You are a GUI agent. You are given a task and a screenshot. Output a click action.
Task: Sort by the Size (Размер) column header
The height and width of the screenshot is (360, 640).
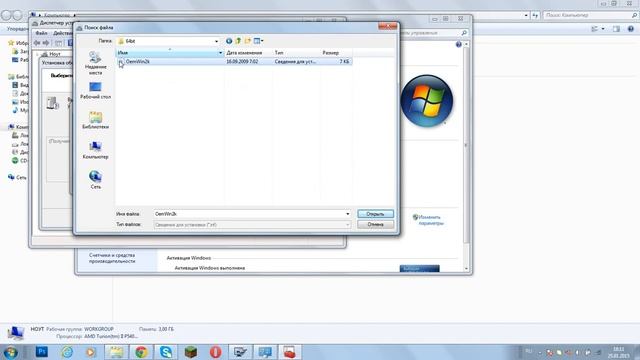coord(336,53)
